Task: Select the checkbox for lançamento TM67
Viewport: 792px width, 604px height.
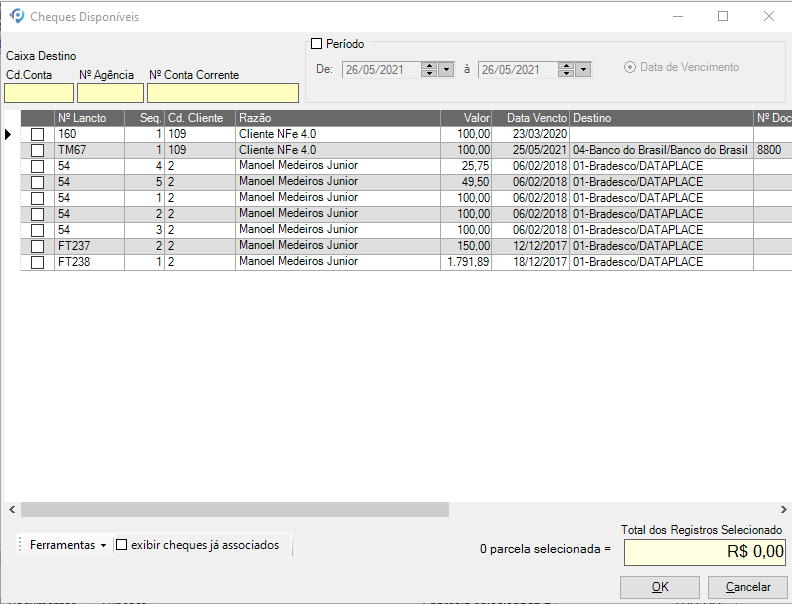Action: (x=38, y=150)
